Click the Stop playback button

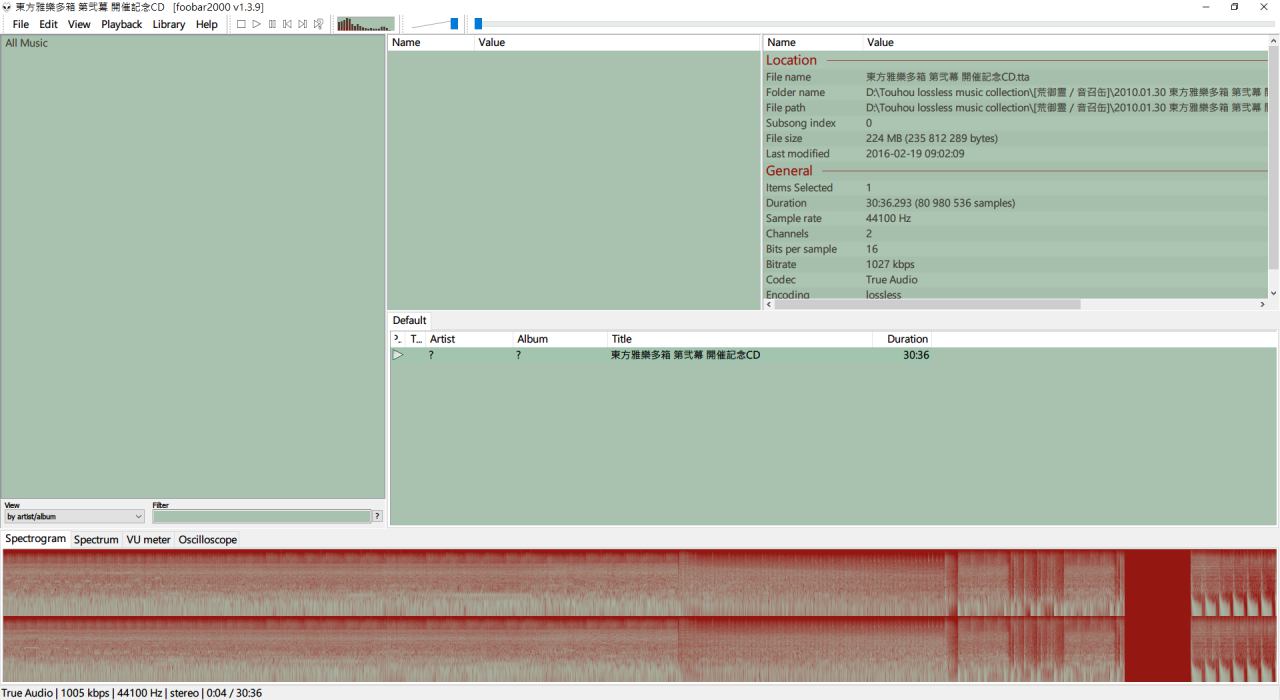(x=241, y=24)
